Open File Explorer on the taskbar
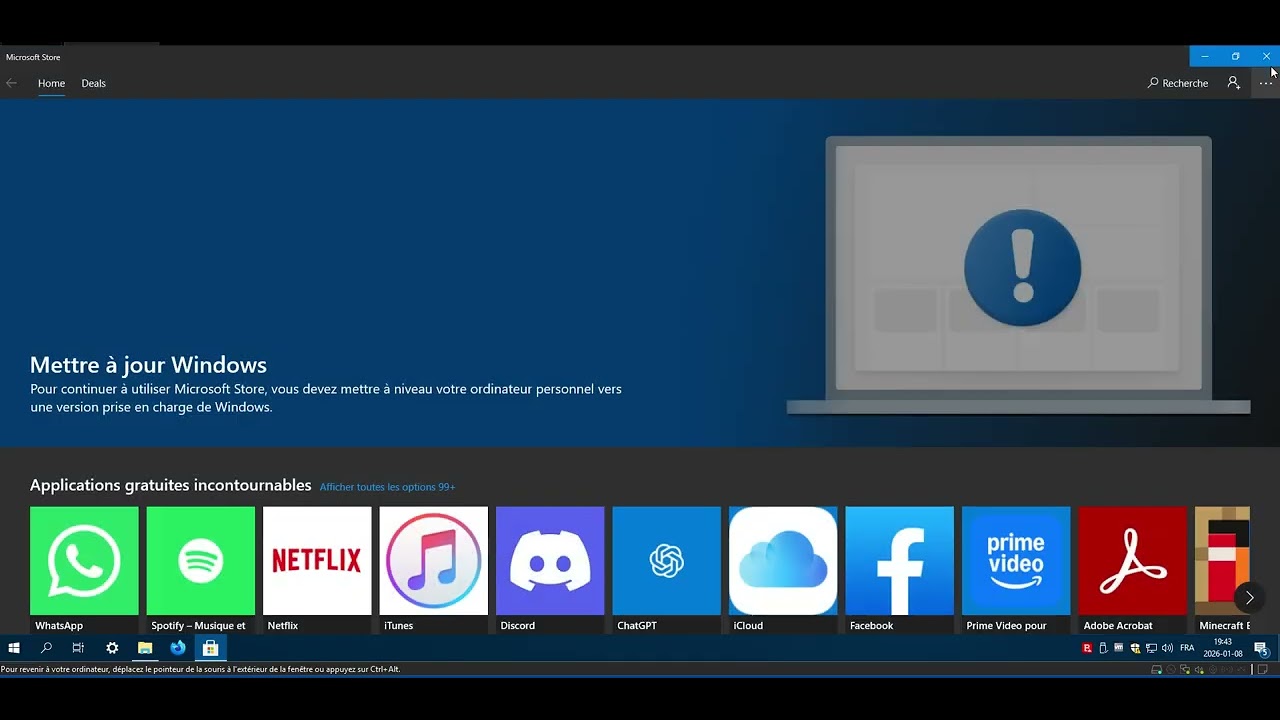1280x720 pixels. pyautogui.click(x=145, y=648)
